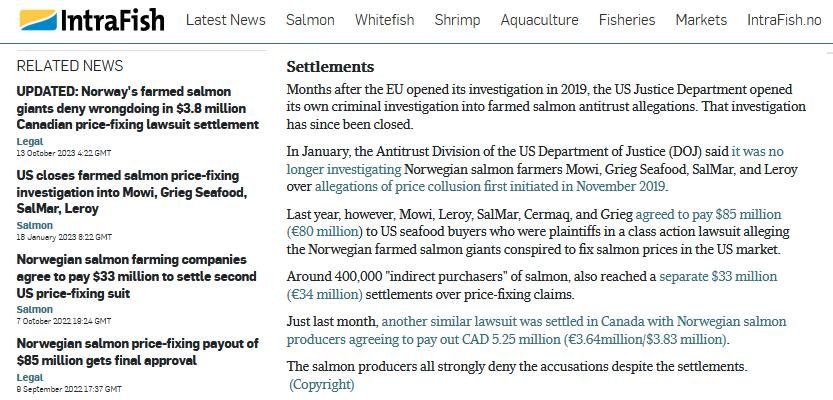Open the Whitefish section

coord(385,20)
